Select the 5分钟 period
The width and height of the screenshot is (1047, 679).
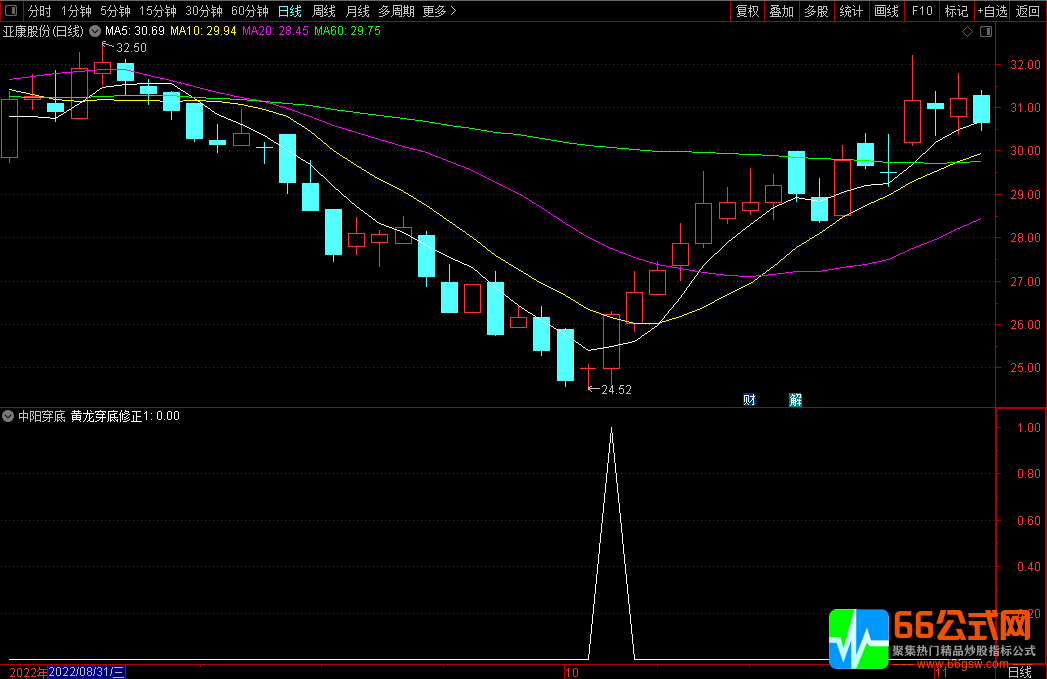click(x=116, y=11)
